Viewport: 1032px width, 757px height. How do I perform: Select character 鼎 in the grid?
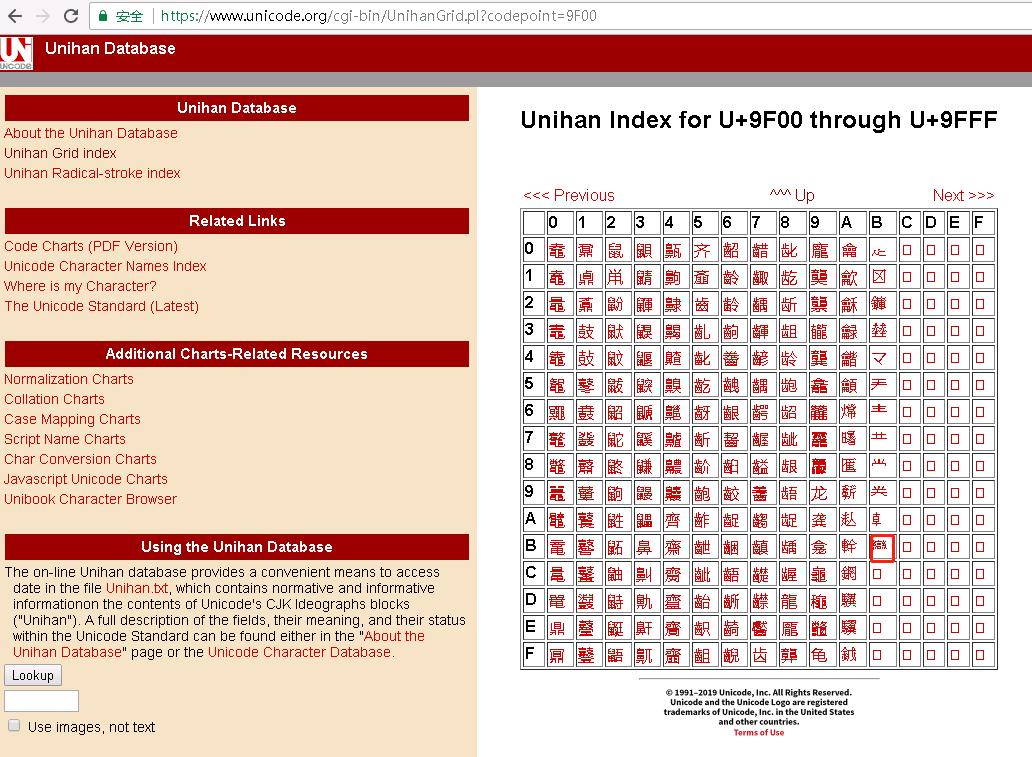pyautogui.click(x=557, y=628)
